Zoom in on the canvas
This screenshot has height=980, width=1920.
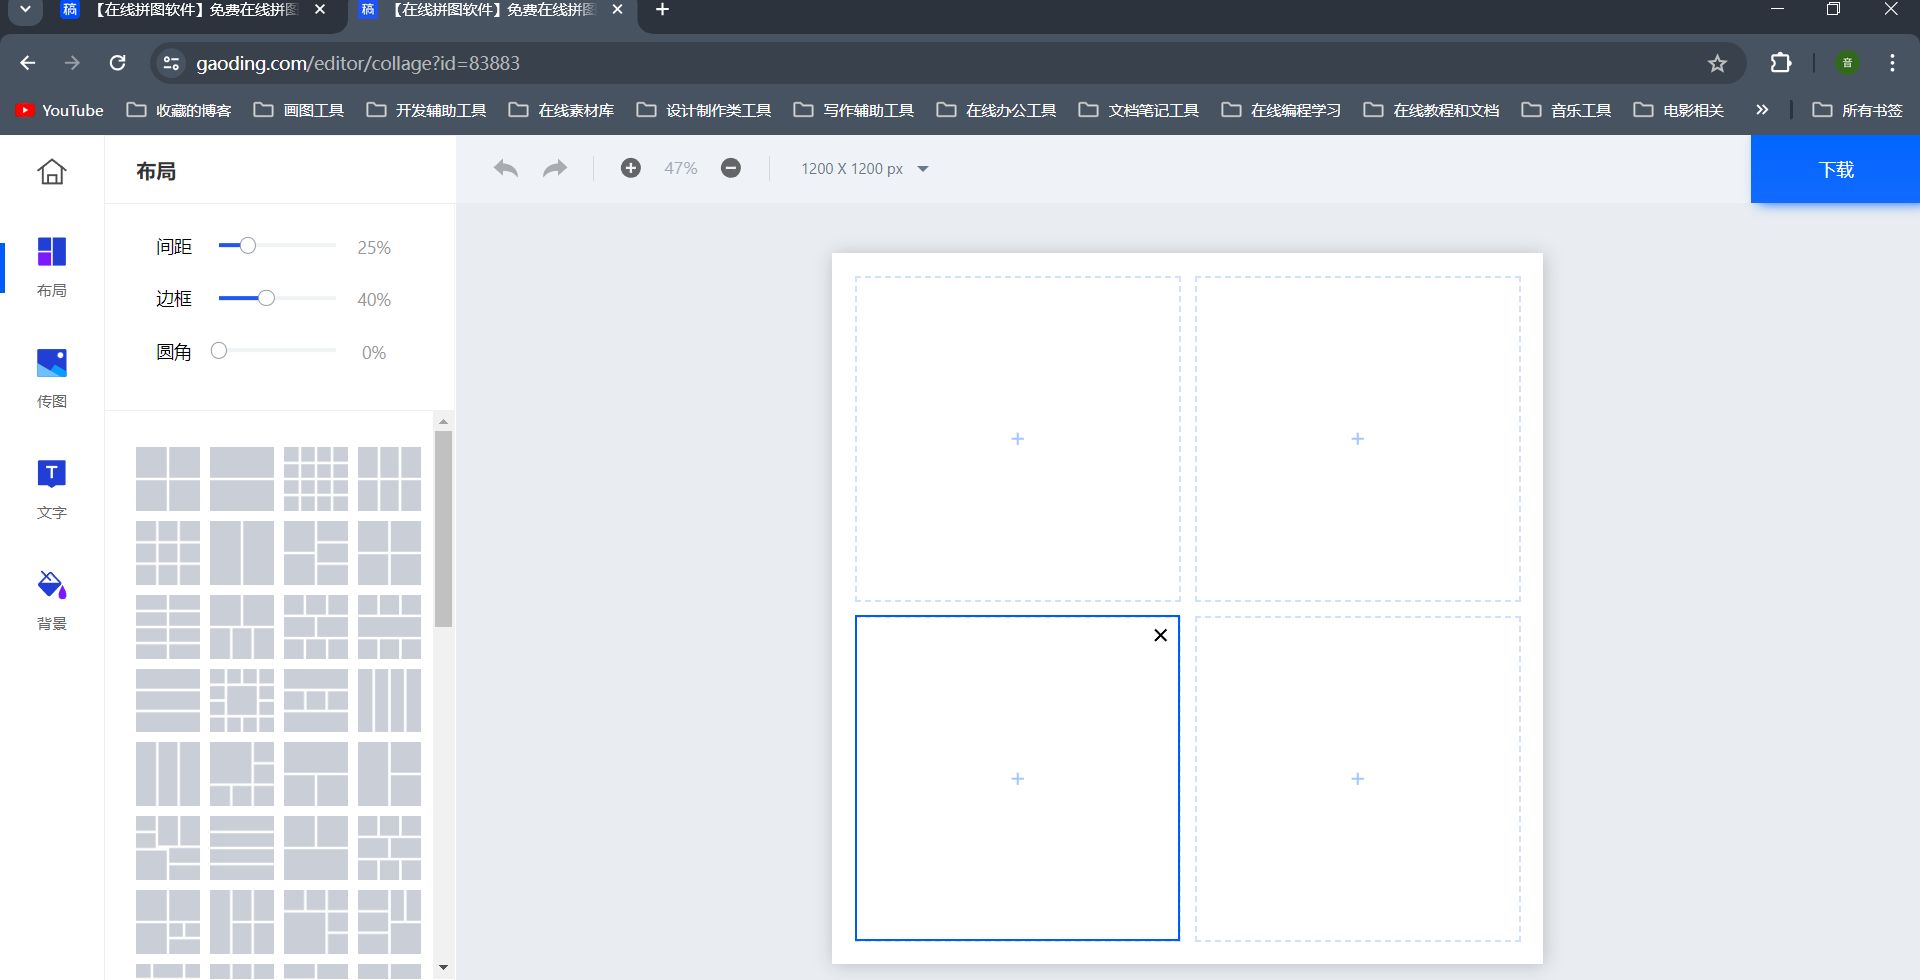[x=631, y=168]
